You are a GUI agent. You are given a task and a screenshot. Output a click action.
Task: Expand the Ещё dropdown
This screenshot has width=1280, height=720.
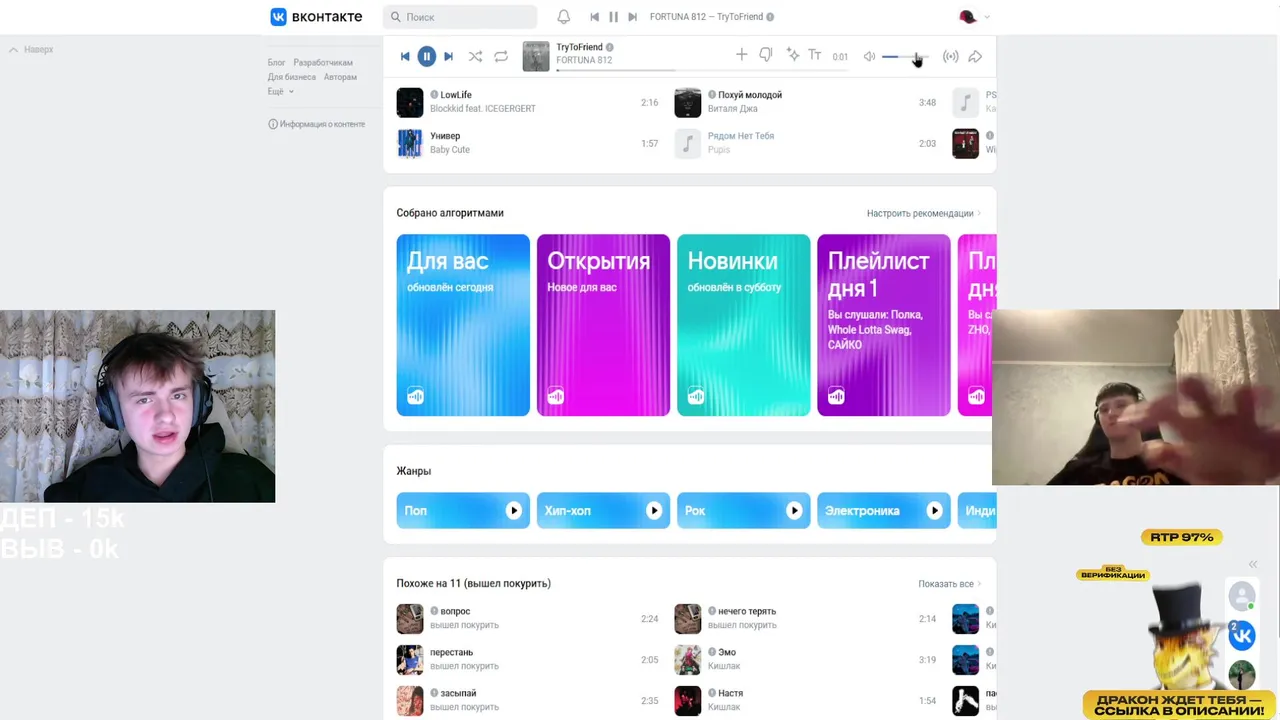[280, 91]
